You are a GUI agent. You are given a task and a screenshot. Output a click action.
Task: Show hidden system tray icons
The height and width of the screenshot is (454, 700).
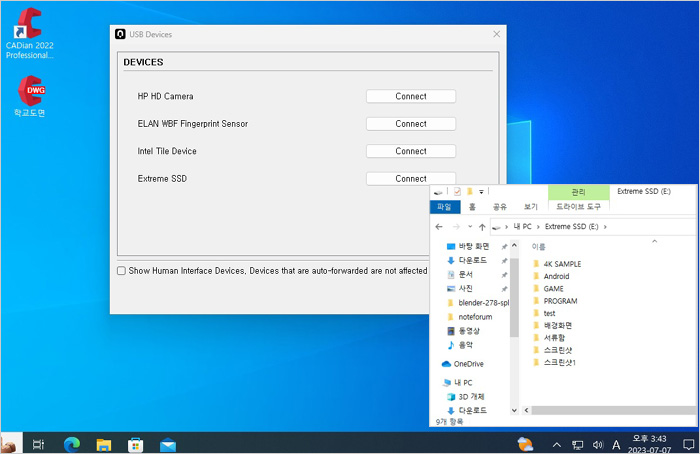[557, 445]
